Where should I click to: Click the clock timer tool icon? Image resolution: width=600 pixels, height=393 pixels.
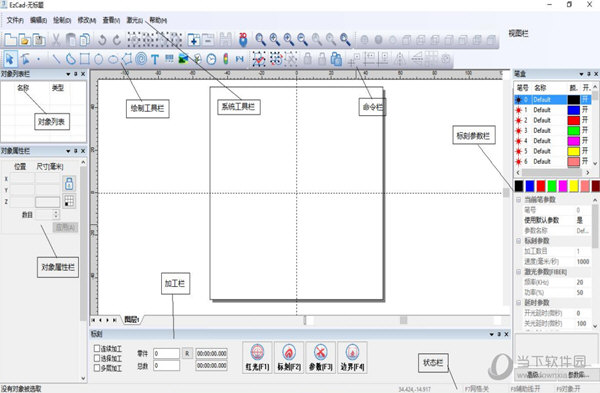pos(211,59)
